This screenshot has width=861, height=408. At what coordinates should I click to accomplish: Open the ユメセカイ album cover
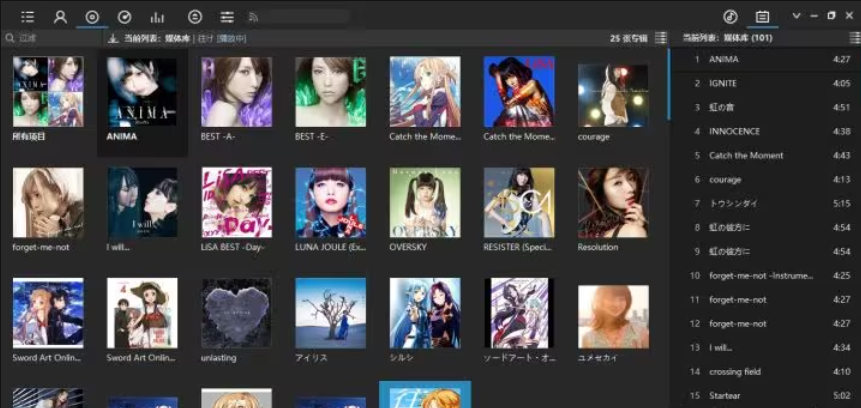613,317
